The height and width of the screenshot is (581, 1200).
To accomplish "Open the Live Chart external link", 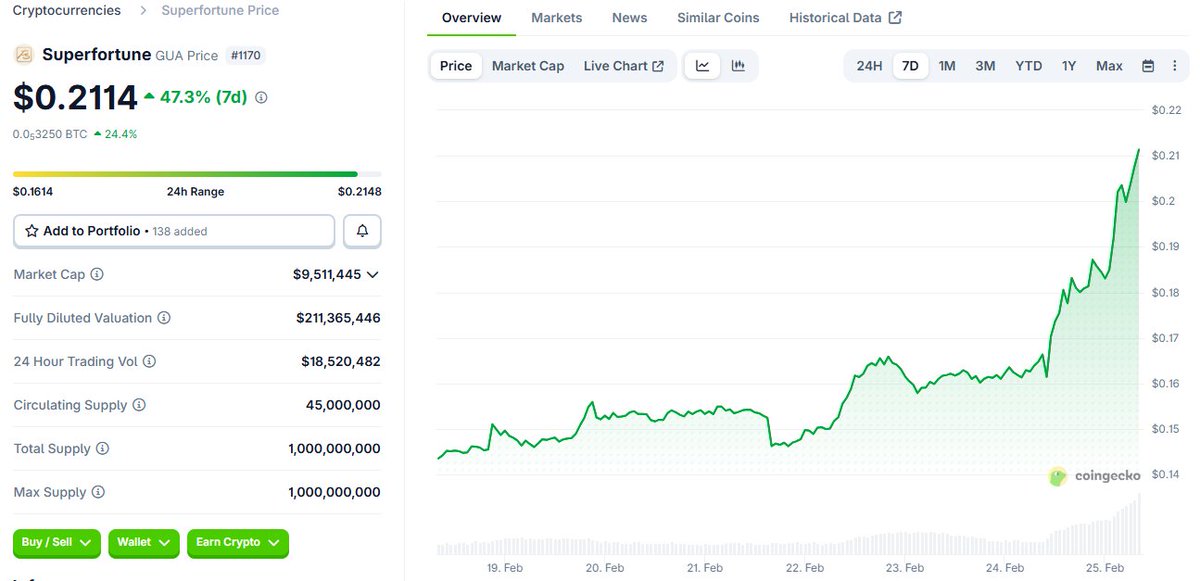I will pyautogui.click(x=624, y=64).
